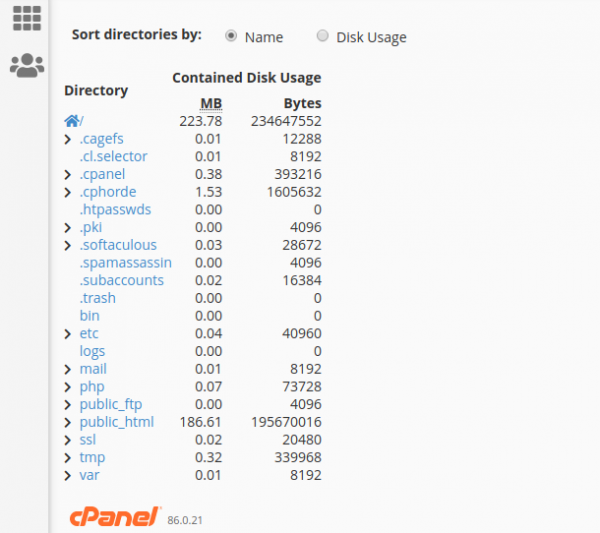Open the .spamassassin directory link
Image resolution: width=600 pixels, height=533 pixels.
pyautogui.click(x=126, y=263)
